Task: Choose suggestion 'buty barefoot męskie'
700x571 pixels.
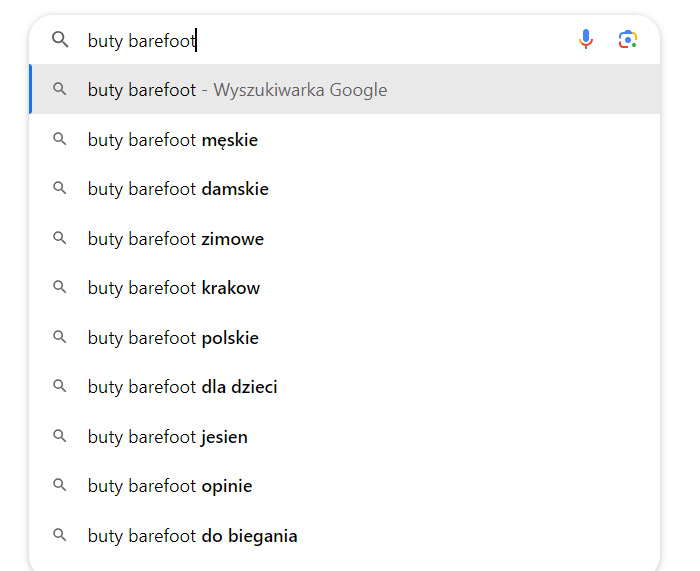Action: point(345,139)
